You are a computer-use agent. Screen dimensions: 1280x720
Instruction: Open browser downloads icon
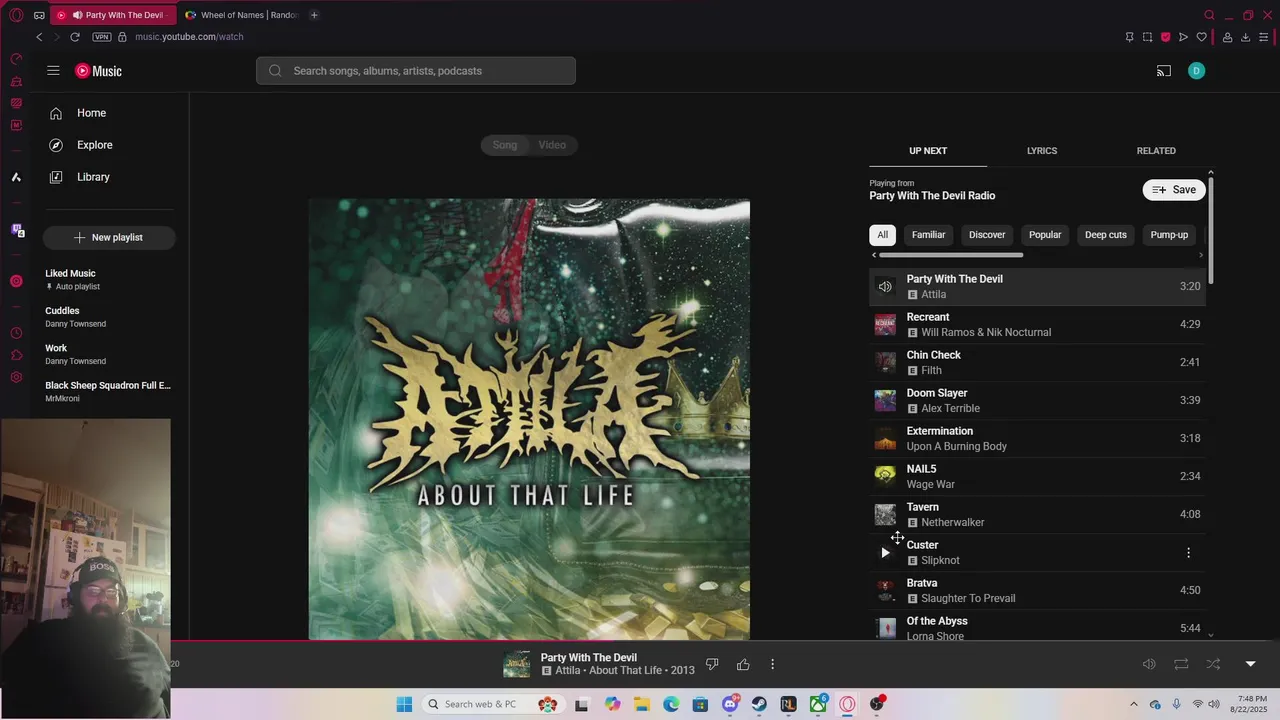pyautogui.click(x=1245, y=37)
